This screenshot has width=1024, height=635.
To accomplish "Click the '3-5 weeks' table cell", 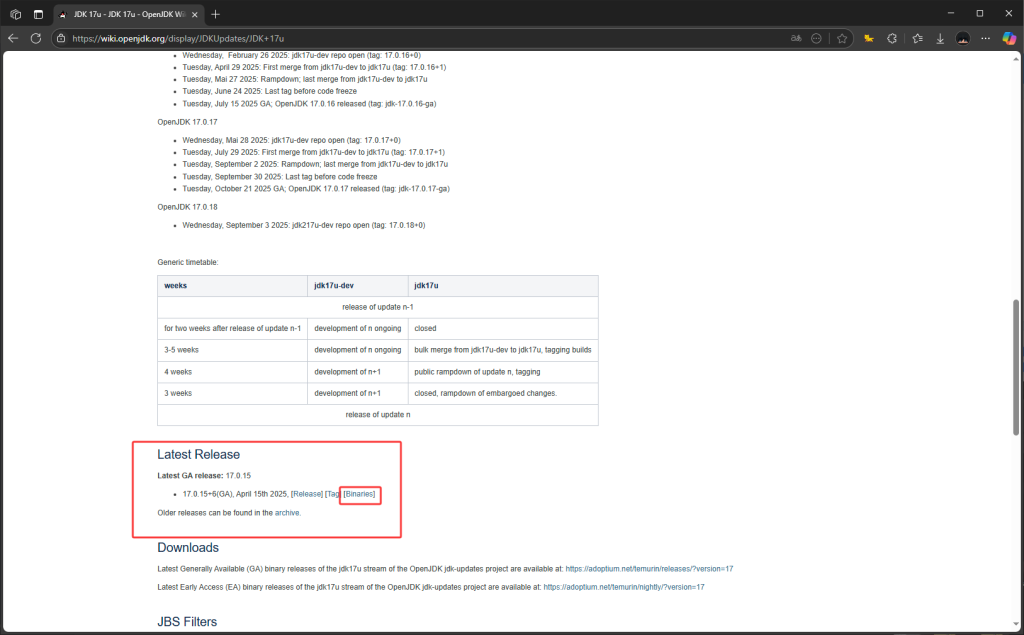I will click(x=232, y=350).
